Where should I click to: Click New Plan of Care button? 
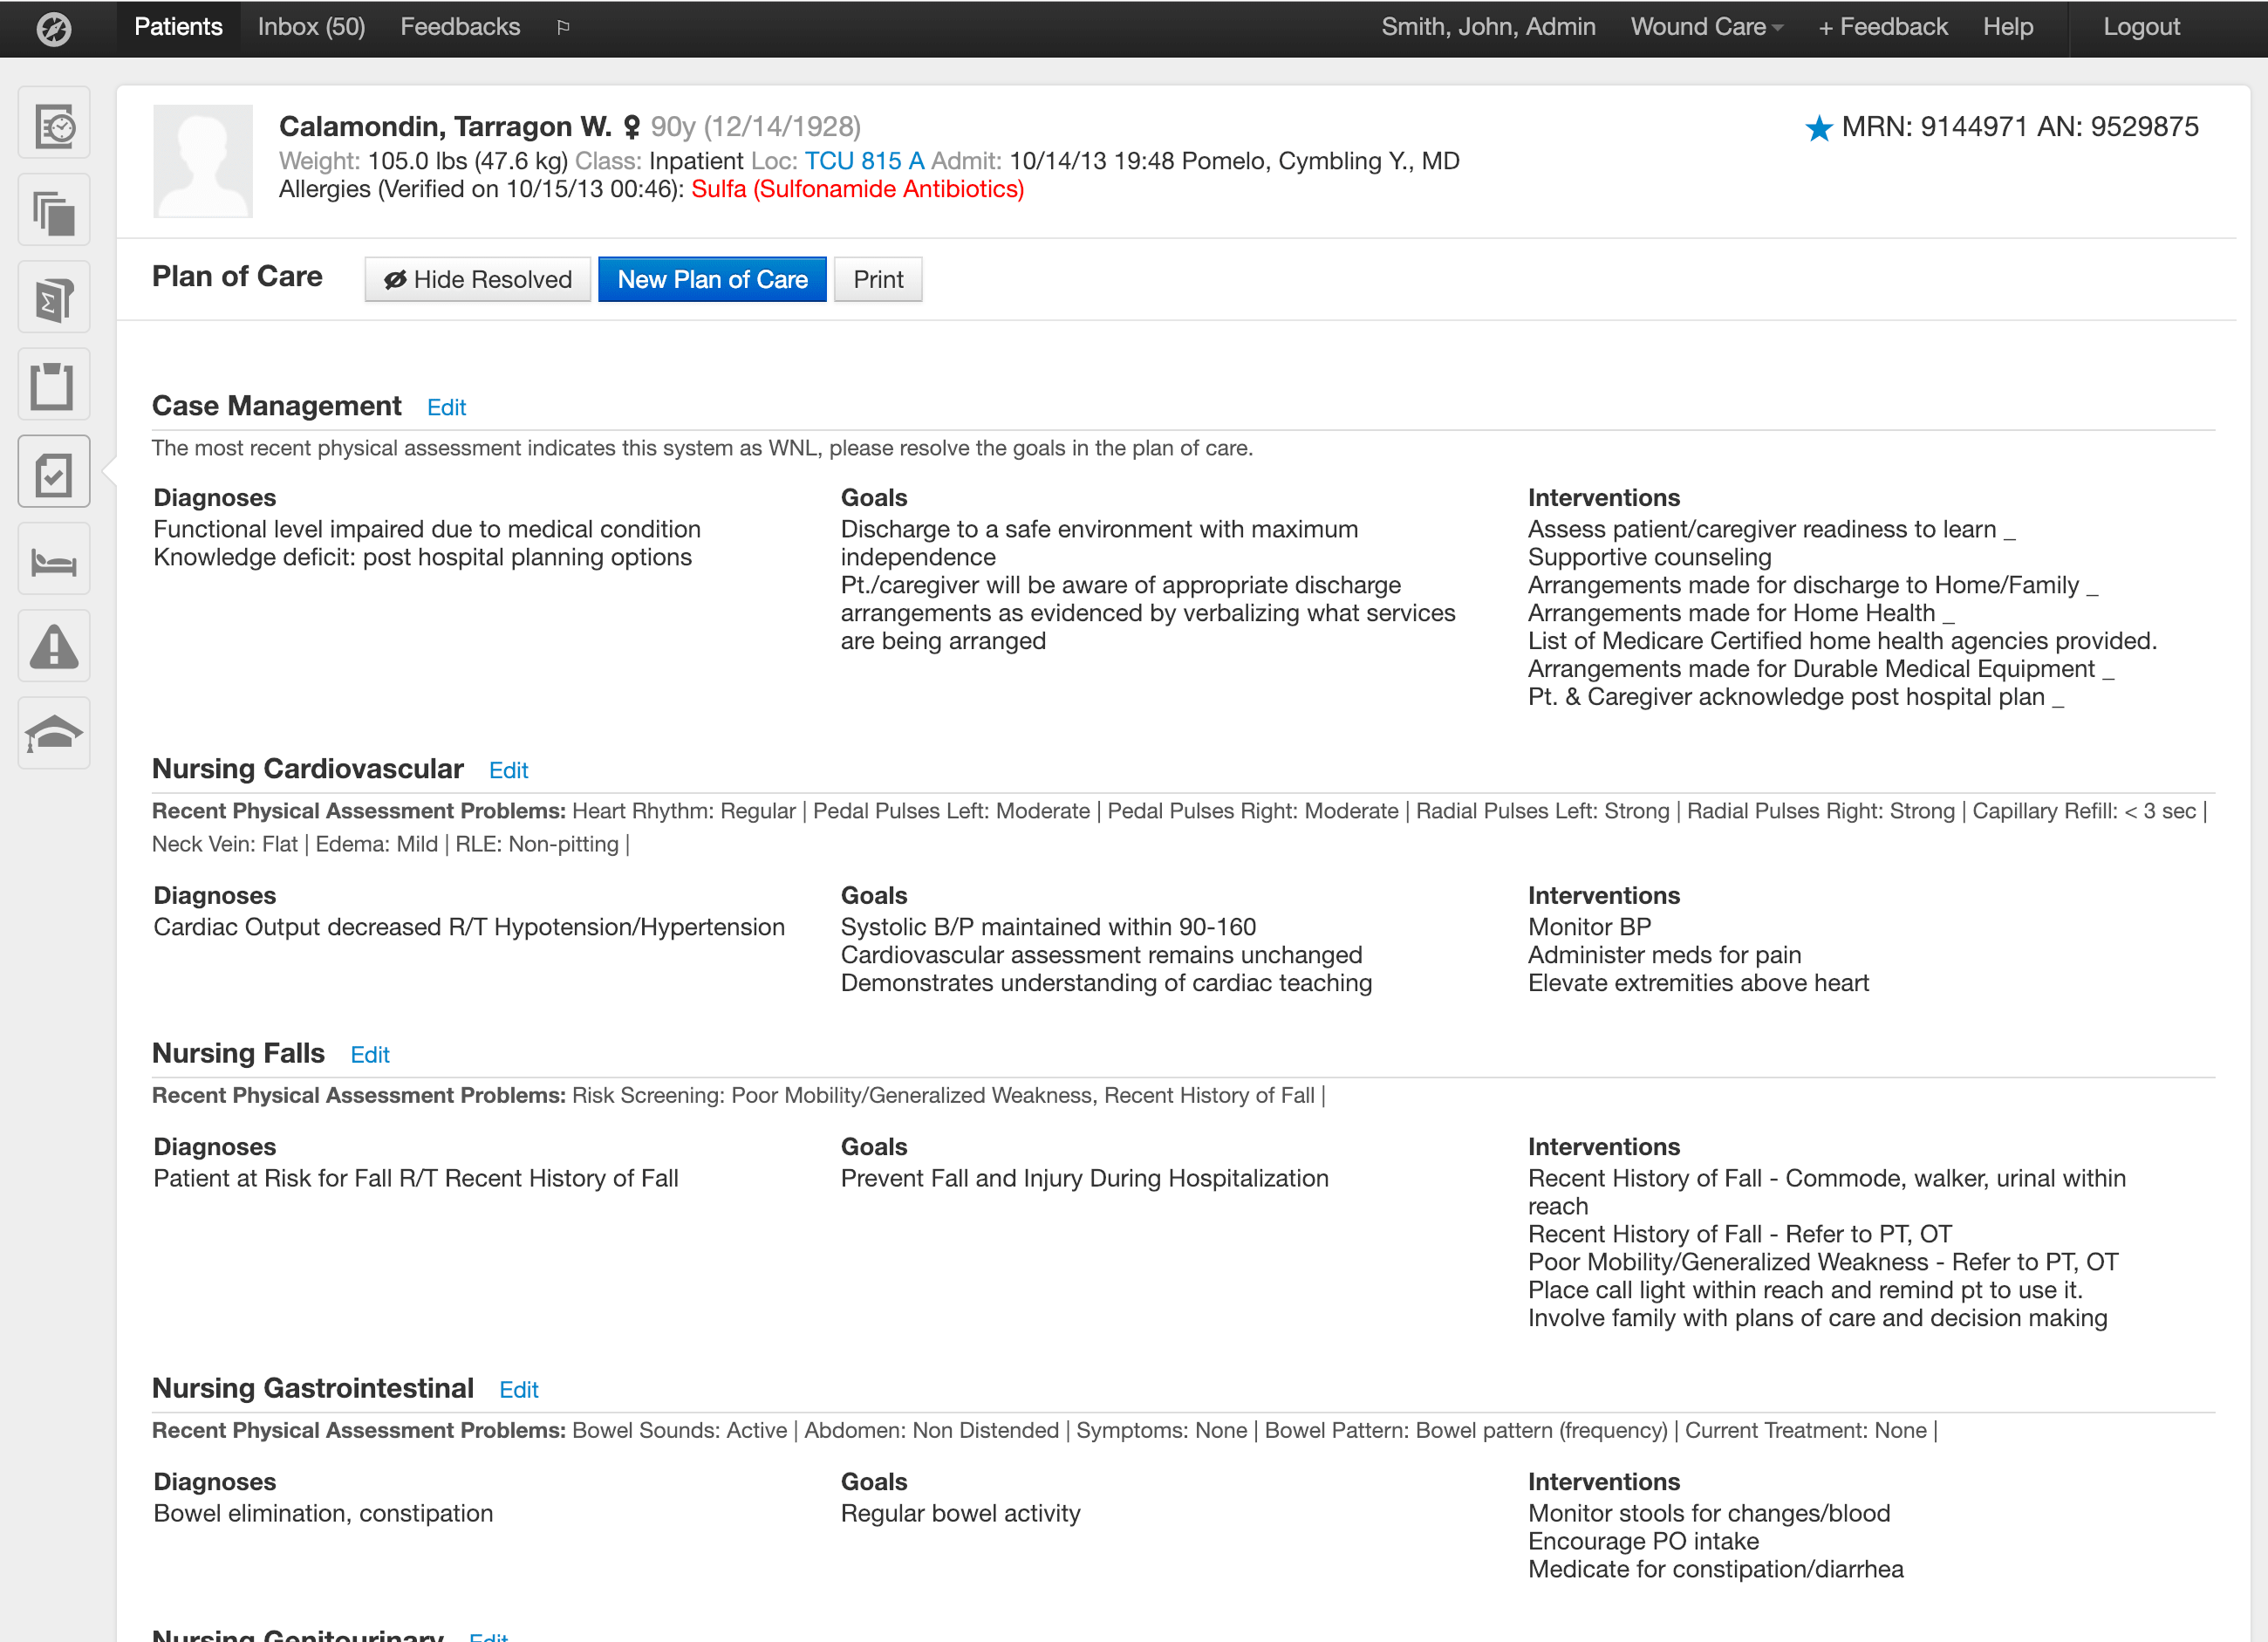(x=712, y=280)
